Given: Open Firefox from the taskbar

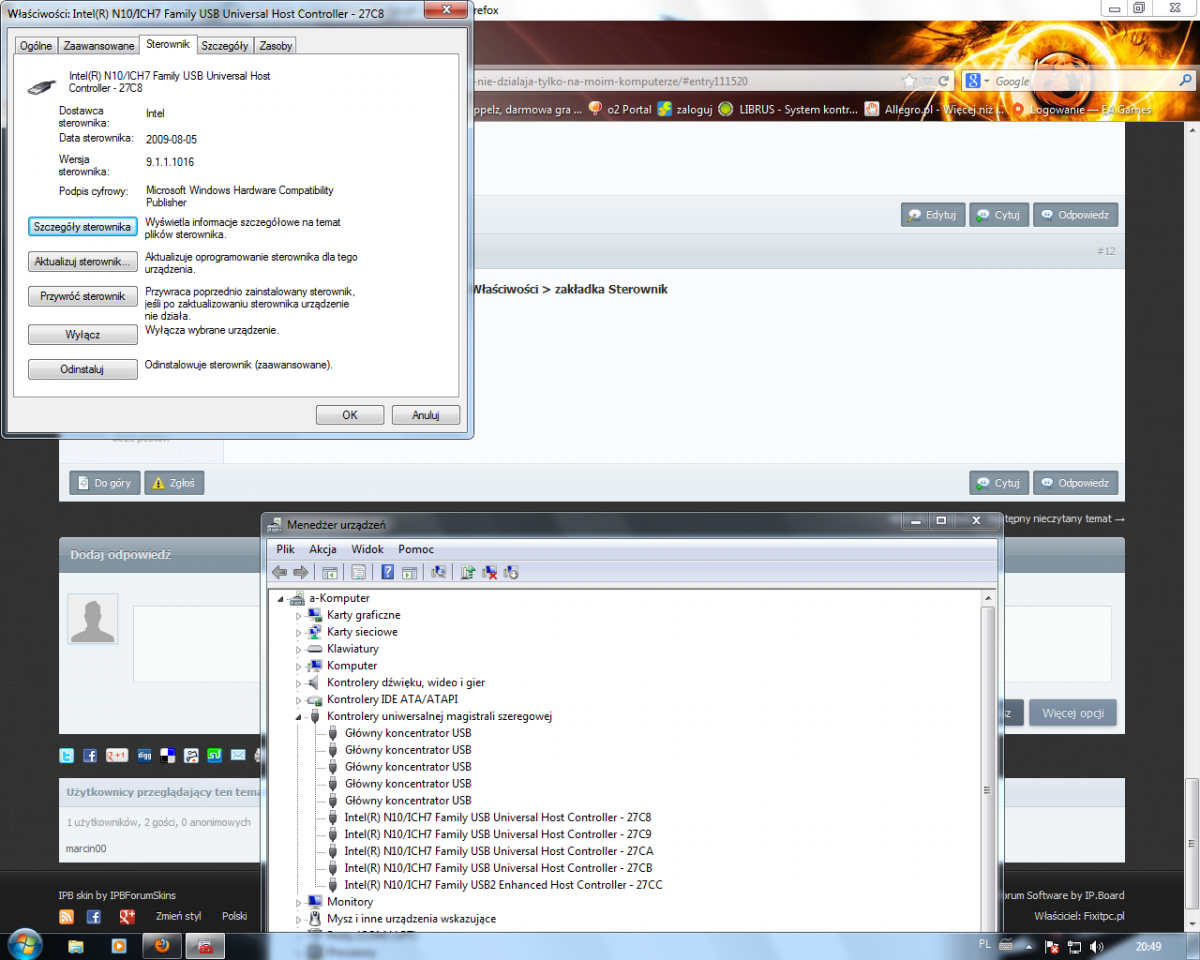Looking at the screenshot, I should click(161, 944).
